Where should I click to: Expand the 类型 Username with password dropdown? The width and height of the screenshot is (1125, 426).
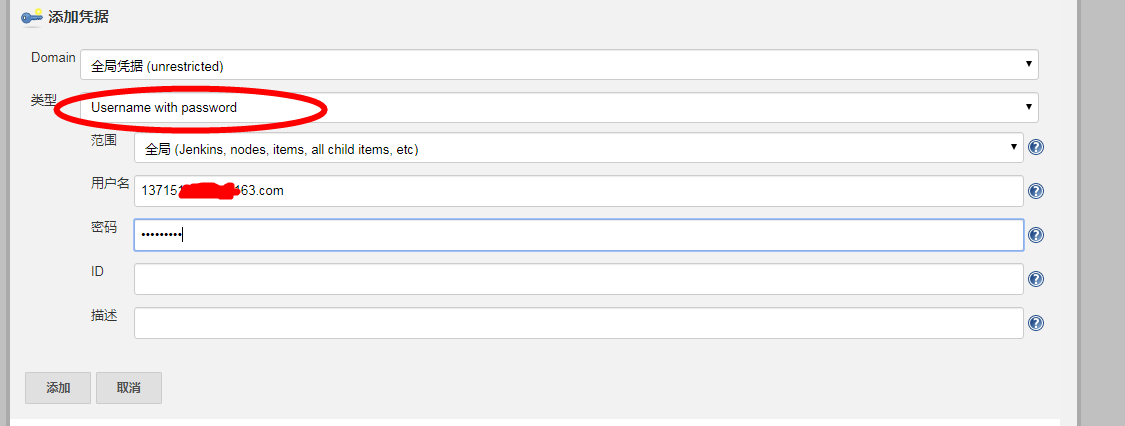tap(559, 107)
